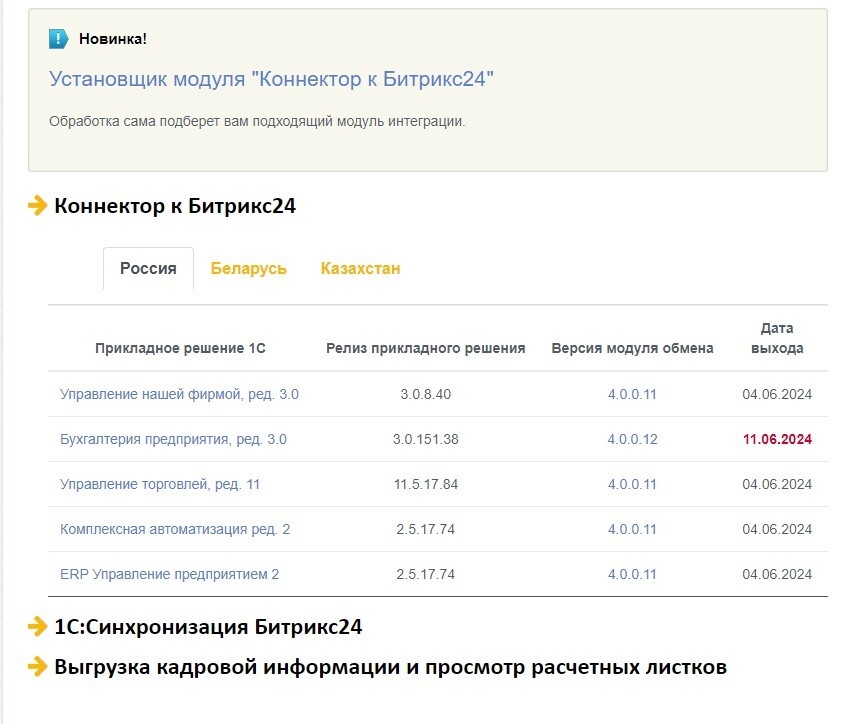Click the orange arrow beside 1С:Синхронизация Битрикс24
Image resolution: width=852 pixels, height=724 pixels.
(37, 626)
